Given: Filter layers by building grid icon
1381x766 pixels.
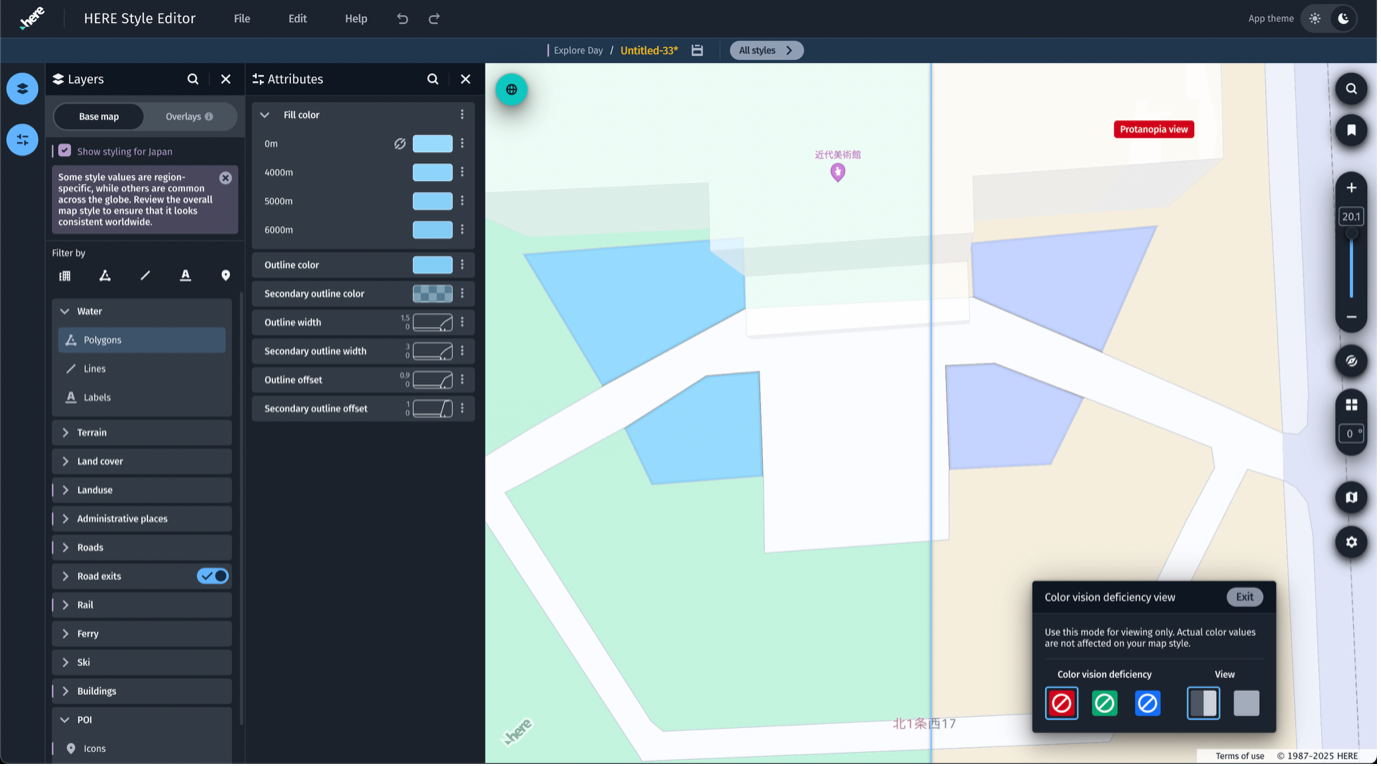Looking at the screenshot, I should [65, 276].
